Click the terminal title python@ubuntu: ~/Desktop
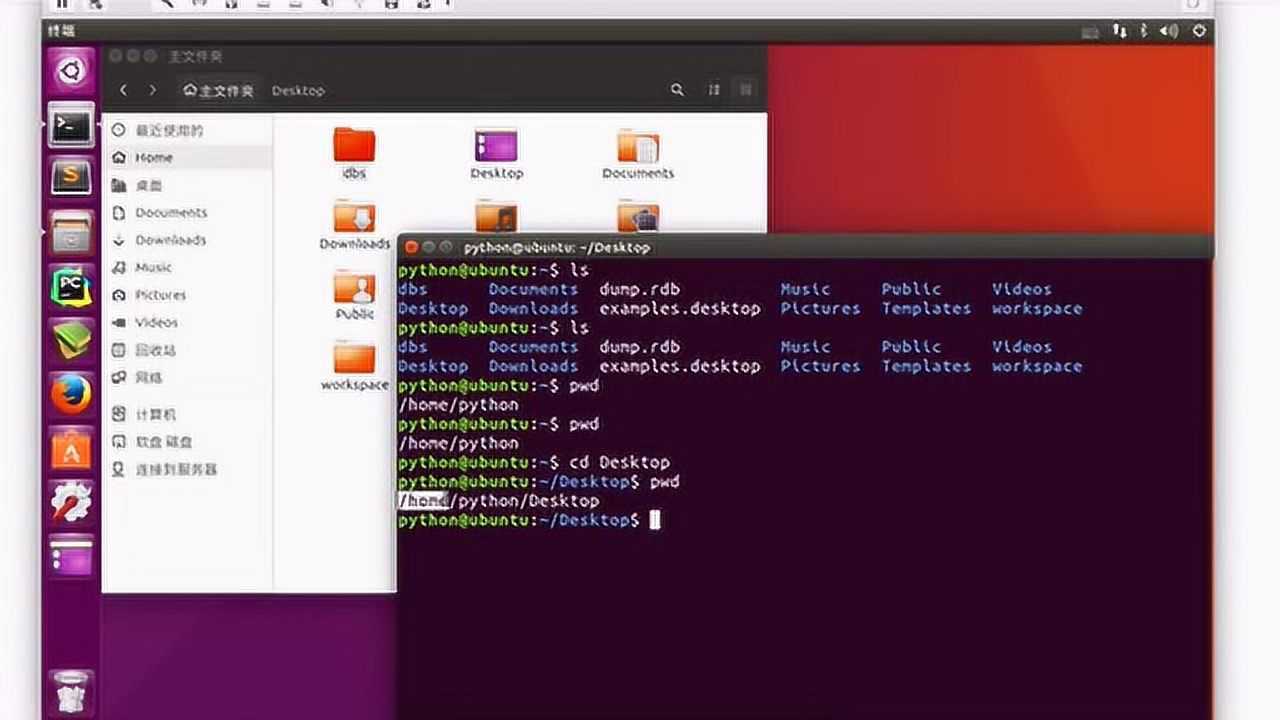This screenshot has height=720, width=1280. pos(557,247)
